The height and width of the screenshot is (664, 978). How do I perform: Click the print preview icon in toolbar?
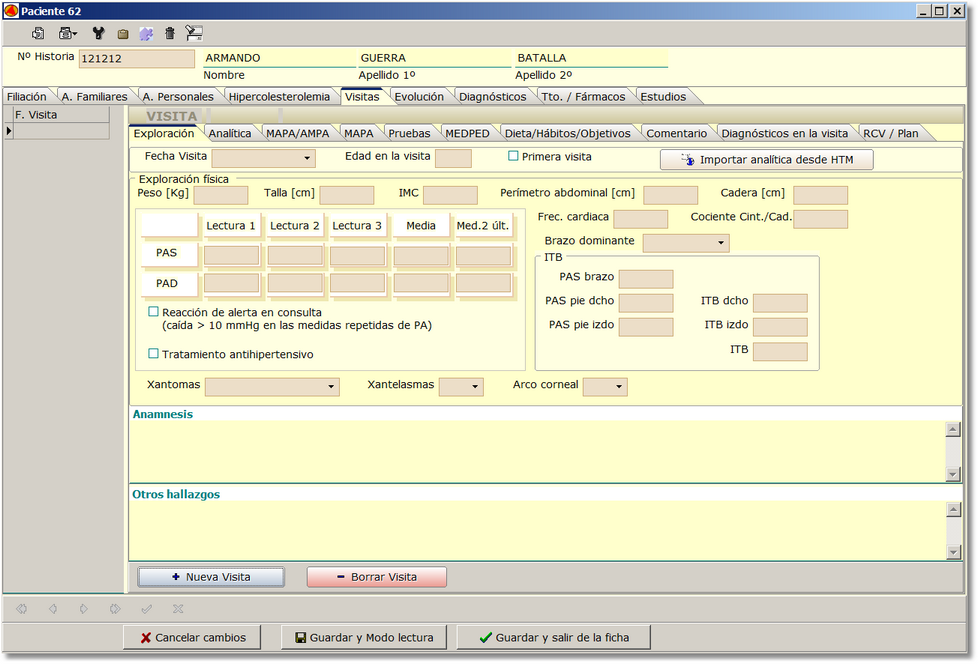point(38,34)
